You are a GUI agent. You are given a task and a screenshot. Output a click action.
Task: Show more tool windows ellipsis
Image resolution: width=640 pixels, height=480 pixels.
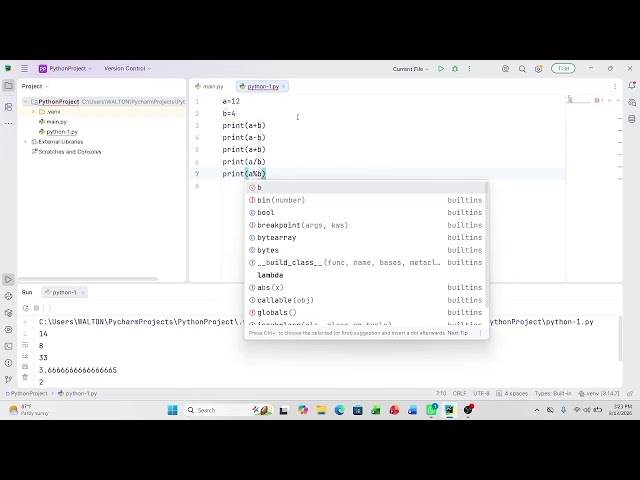coord(8,123)
